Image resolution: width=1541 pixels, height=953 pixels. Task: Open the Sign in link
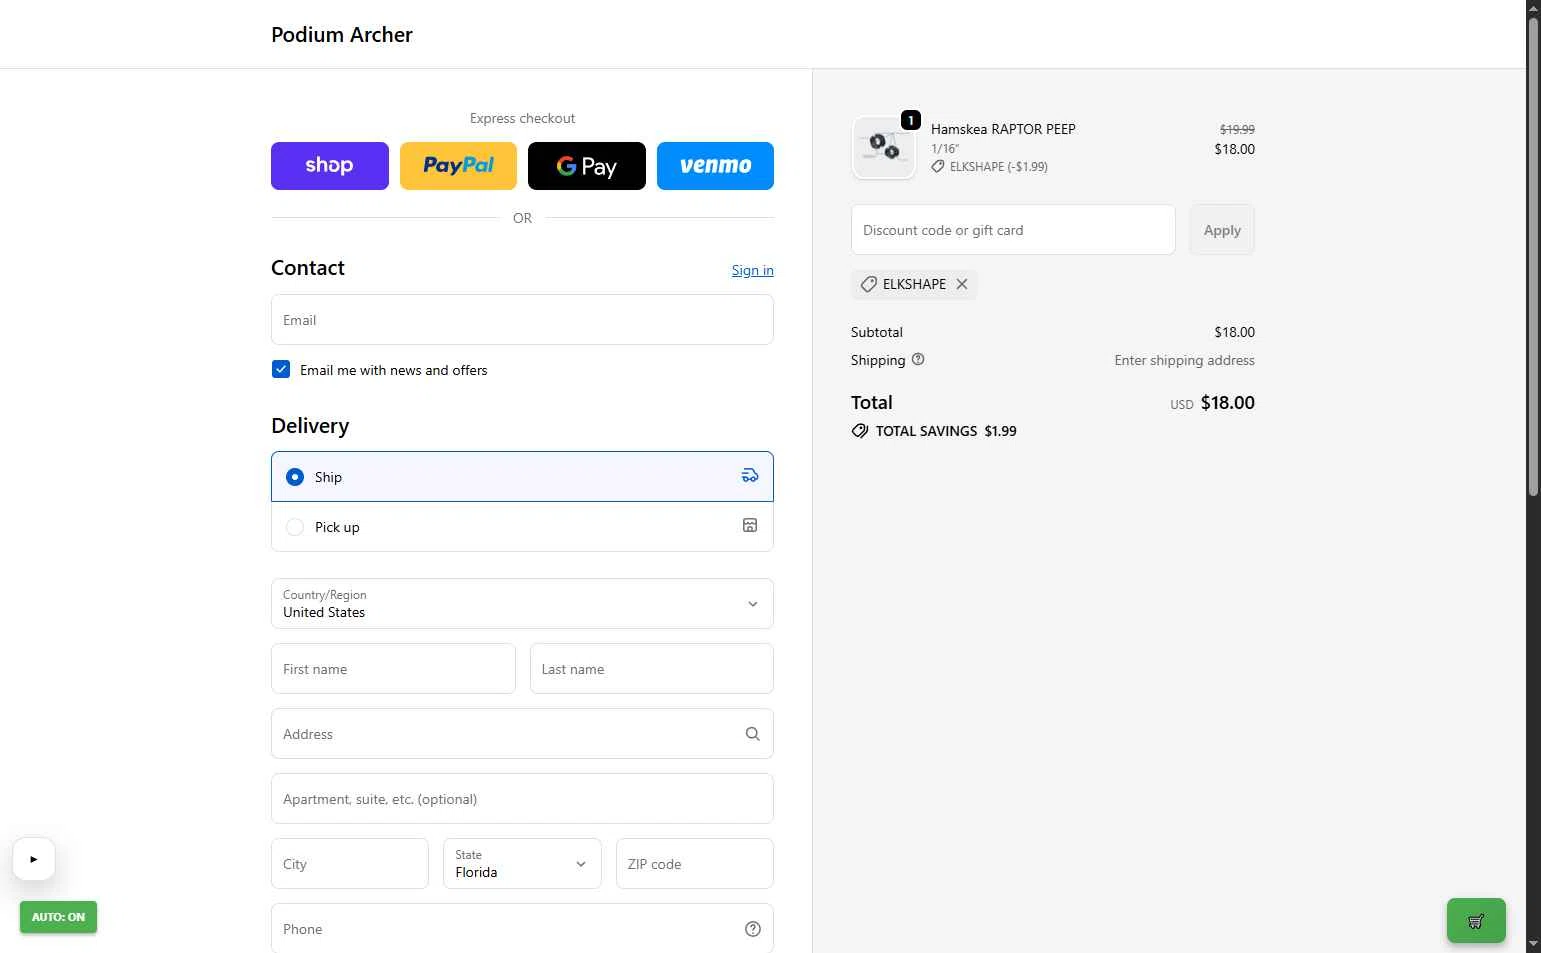[752, 270]
